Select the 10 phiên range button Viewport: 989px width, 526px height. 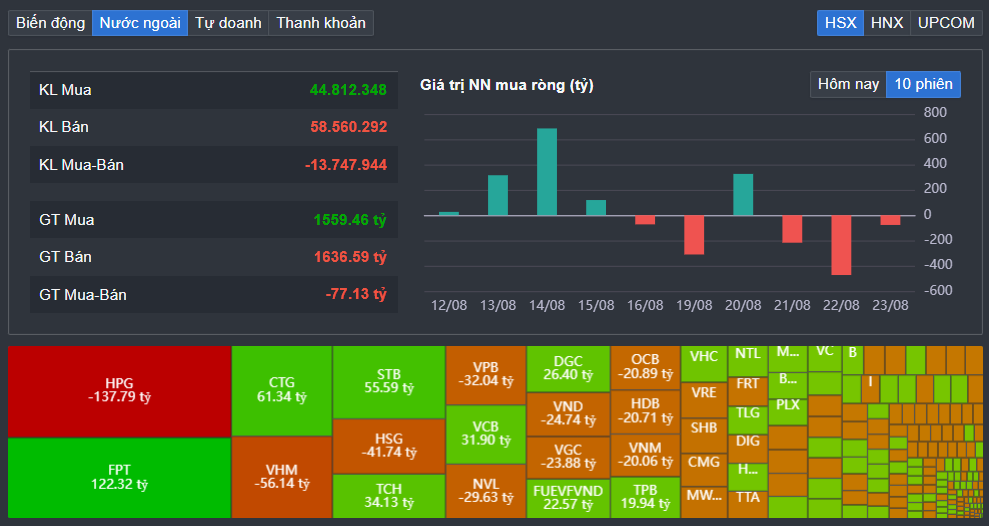[x=923, y=84]
